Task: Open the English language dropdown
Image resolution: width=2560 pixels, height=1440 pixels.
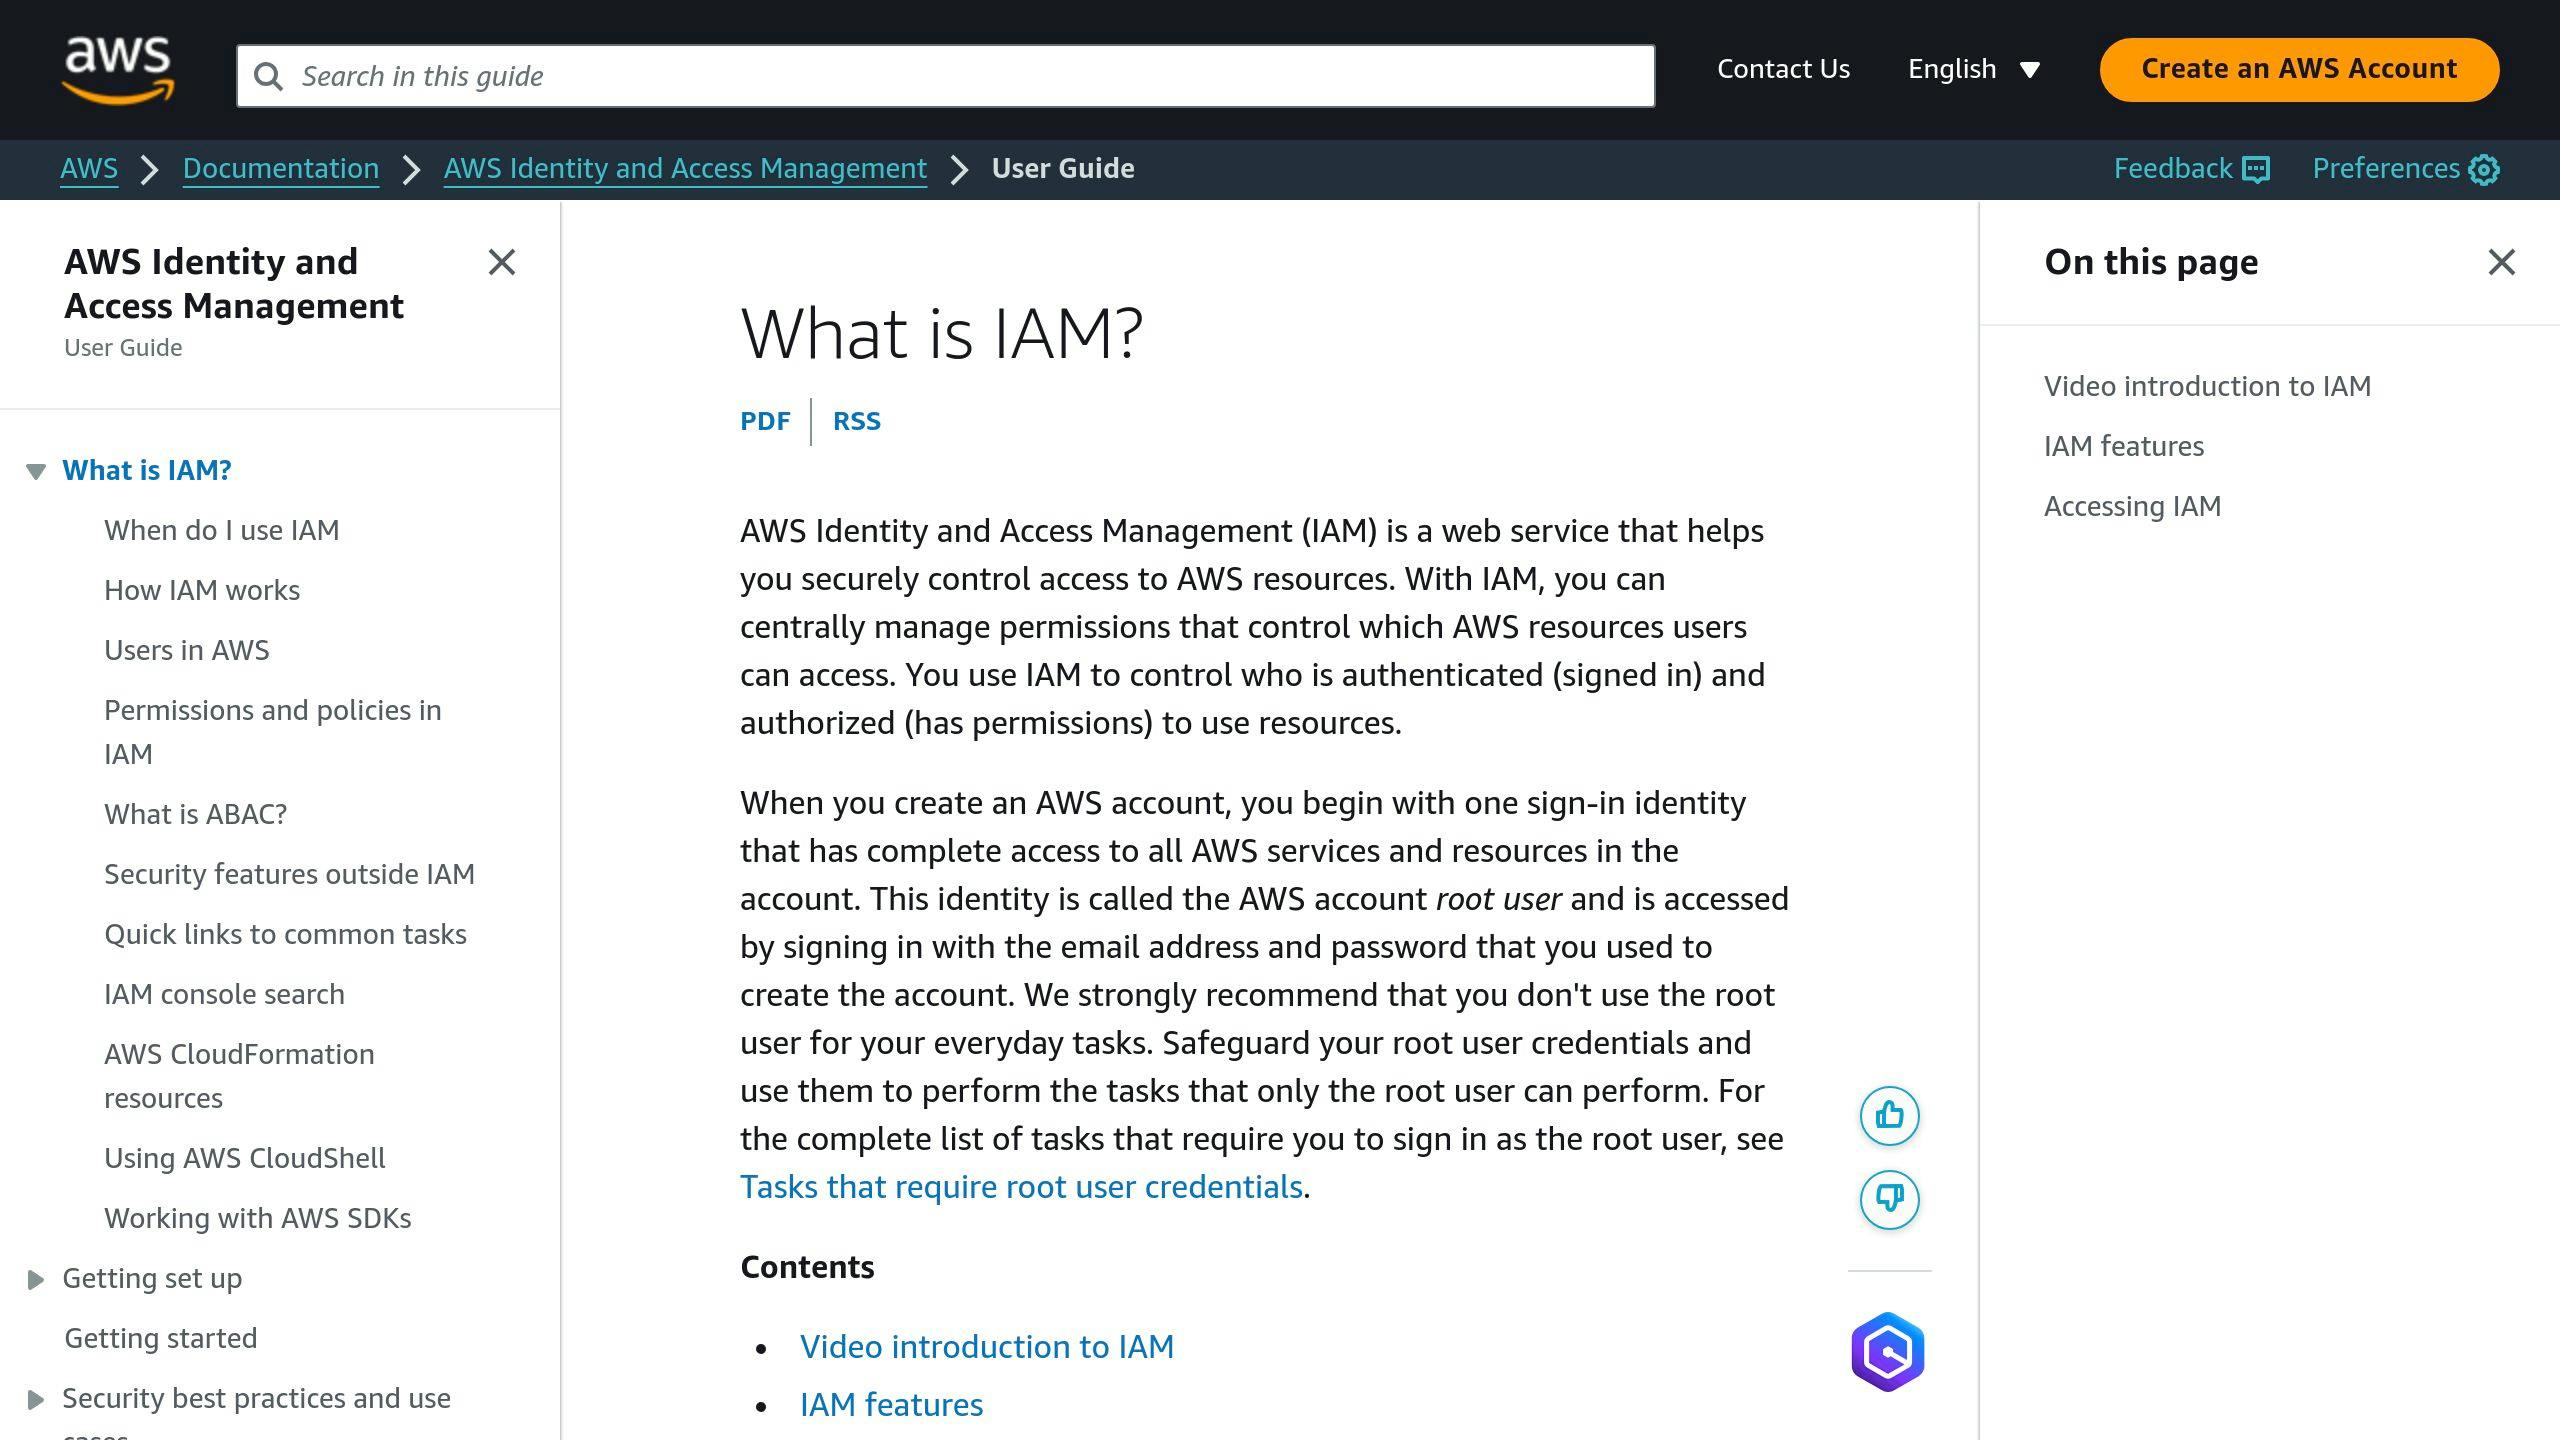Action: click(x=1973, y=69)
